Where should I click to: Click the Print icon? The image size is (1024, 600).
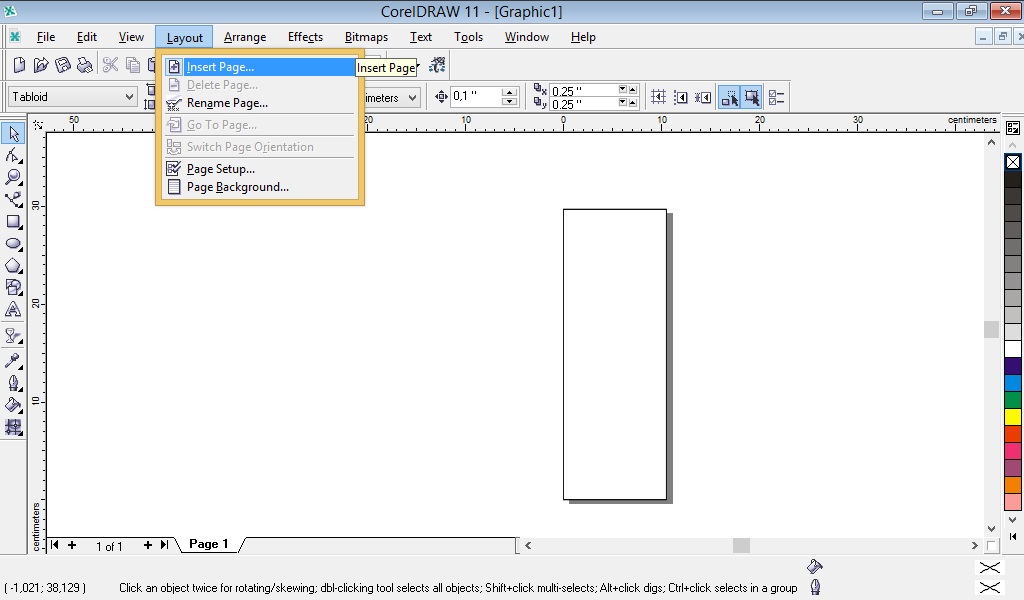(85, 65)
